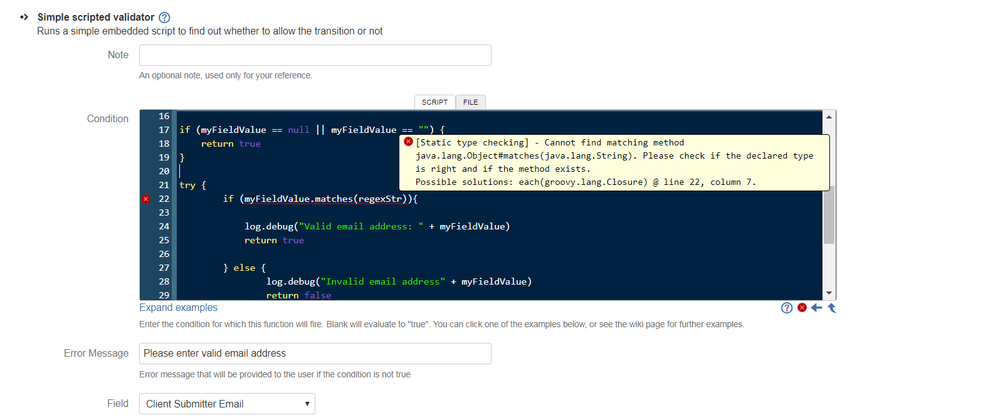
Task: Click the help icon below the code editor
Action: [x=787, y=308]
